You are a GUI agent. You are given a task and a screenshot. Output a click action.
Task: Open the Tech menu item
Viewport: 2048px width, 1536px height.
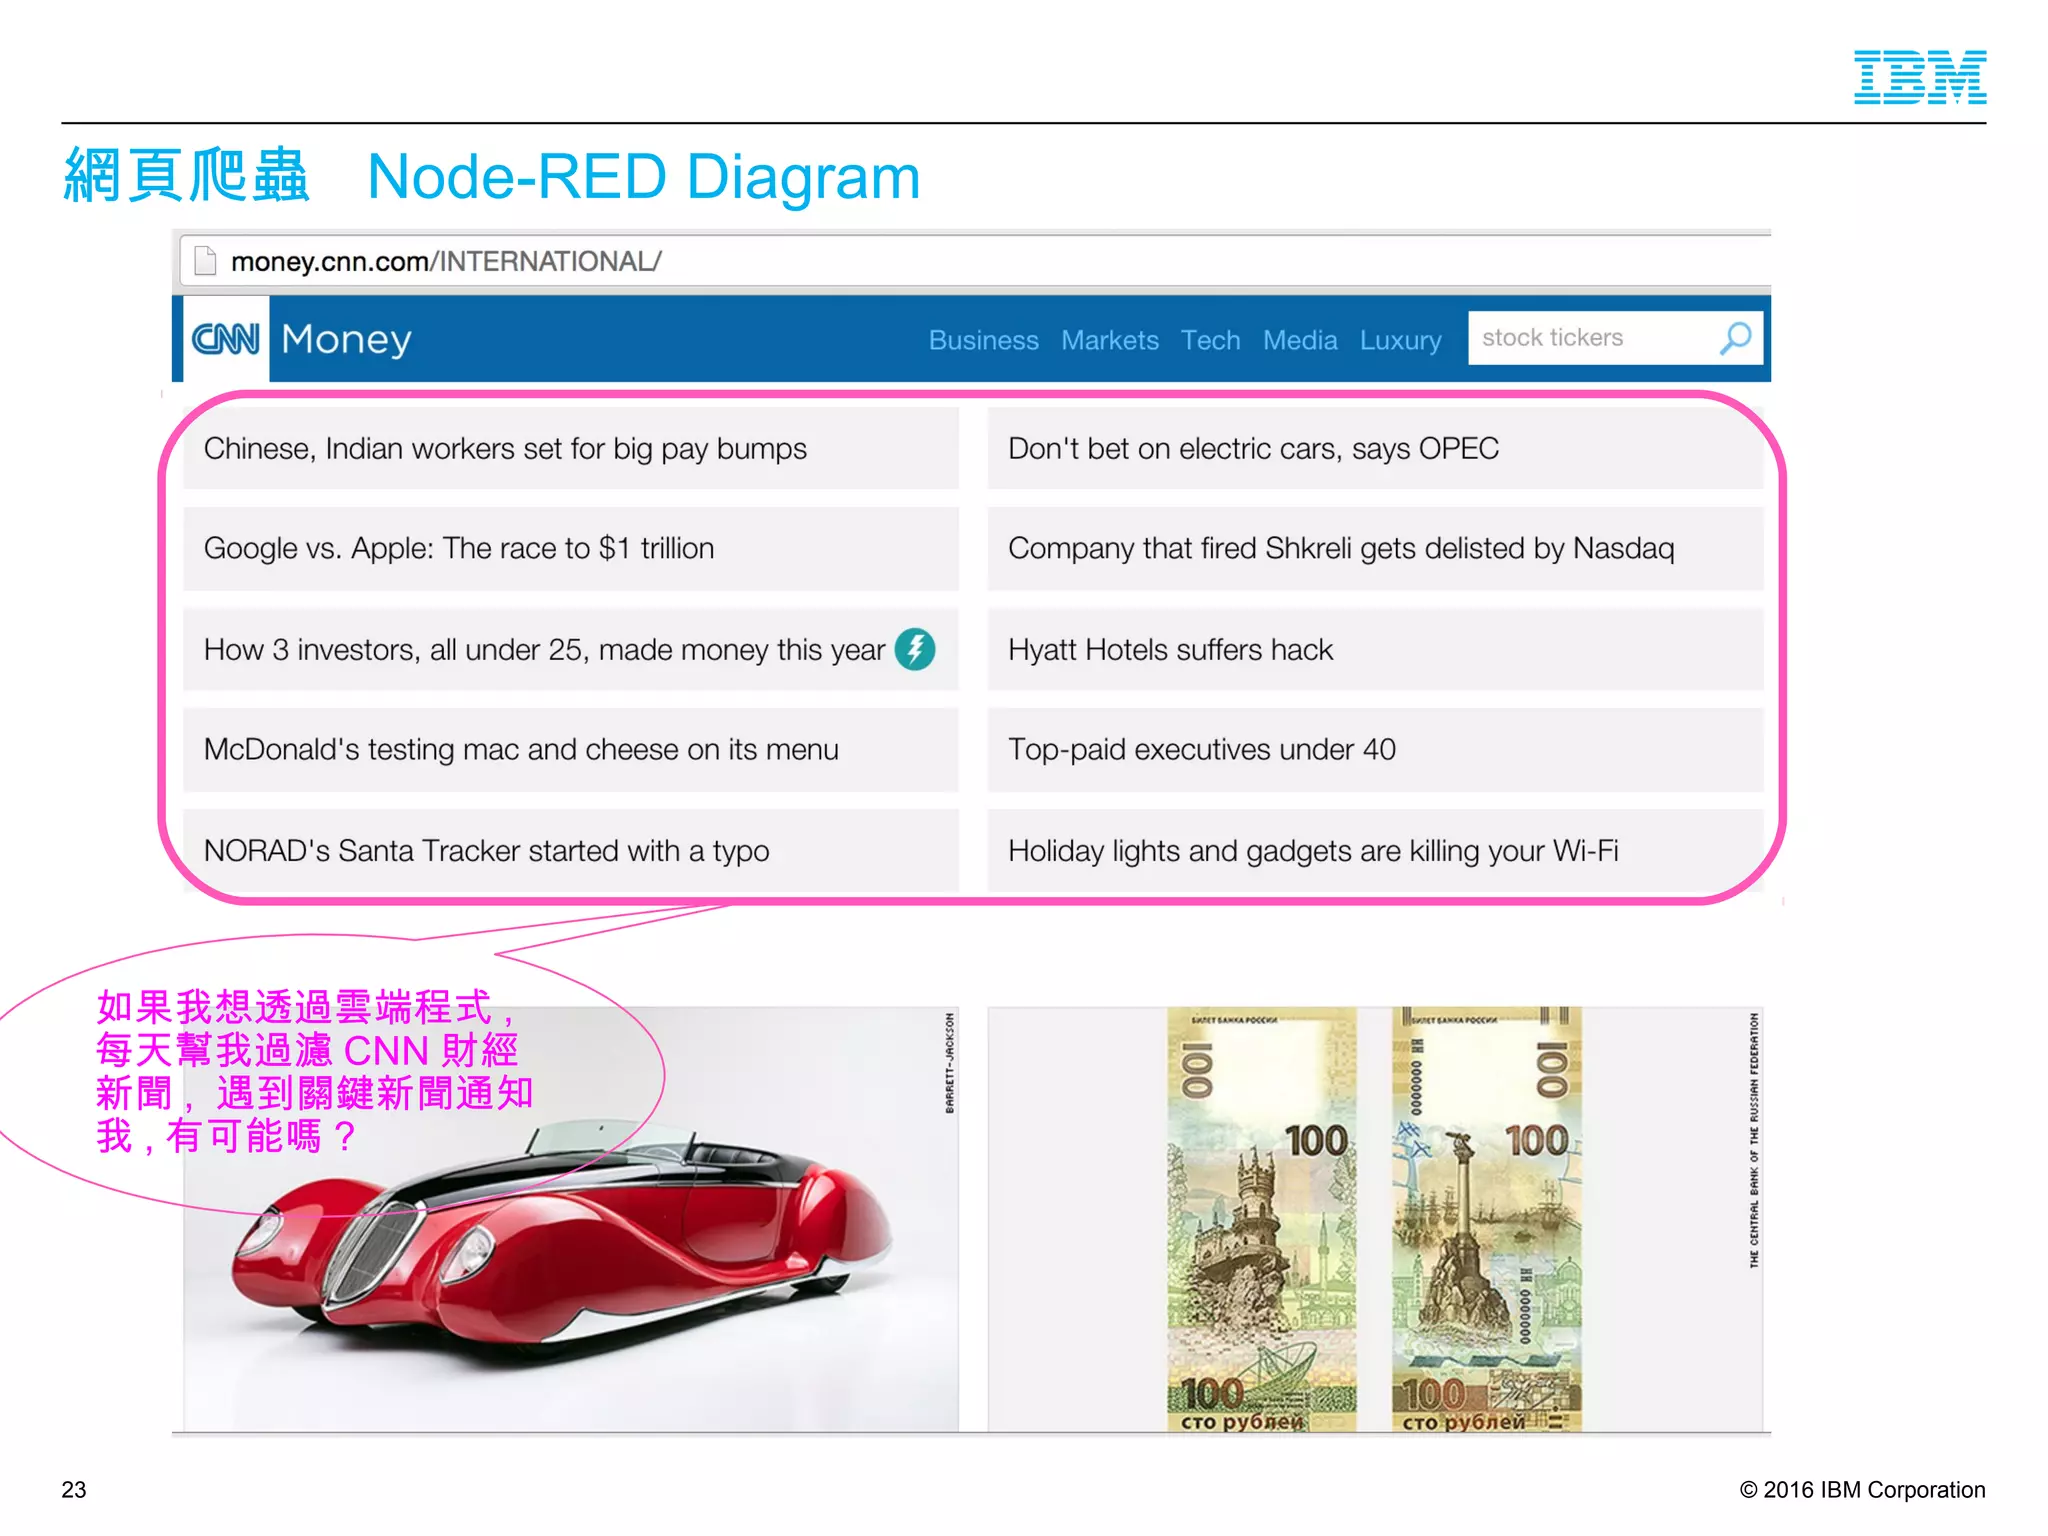click(1210, 340)
